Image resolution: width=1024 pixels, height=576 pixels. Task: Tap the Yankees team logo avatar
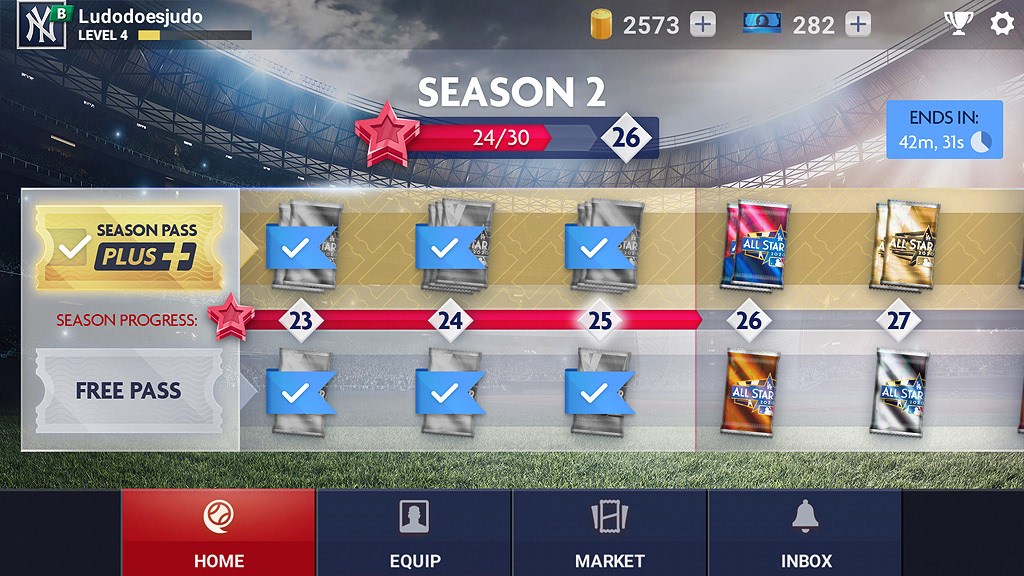pos(42,25)
